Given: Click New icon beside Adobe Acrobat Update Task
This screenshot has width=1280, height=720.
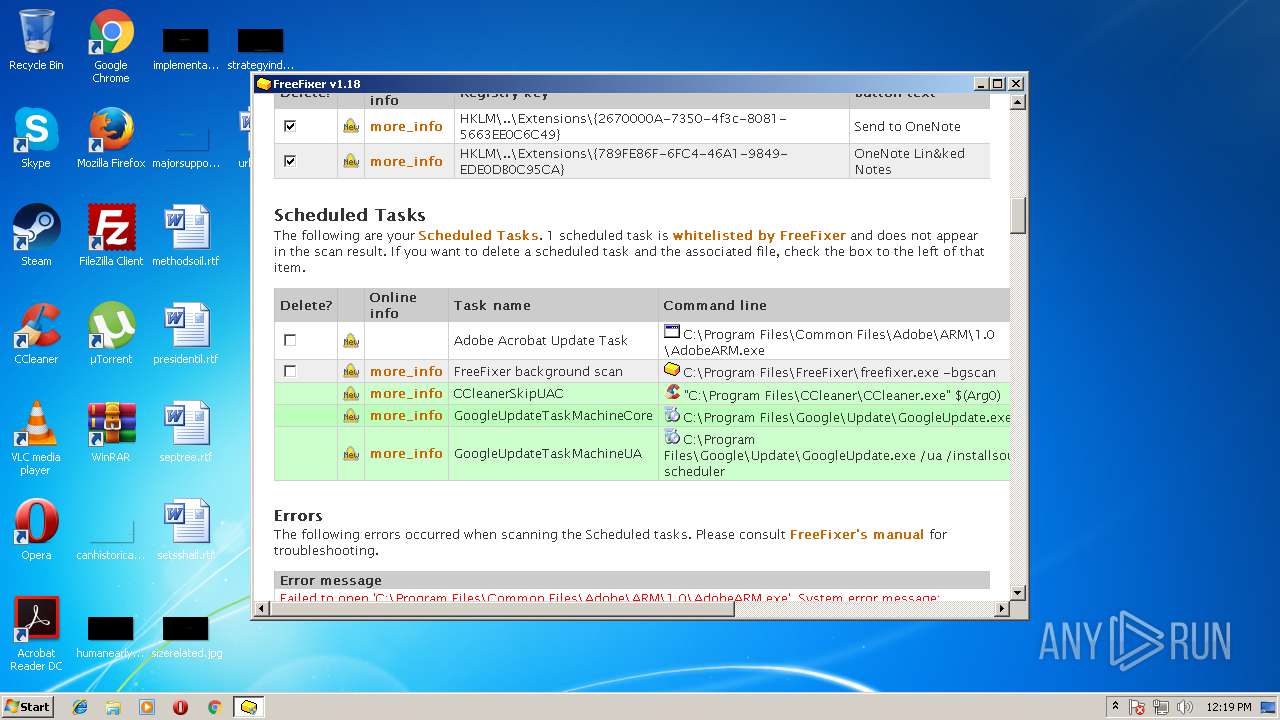Looking at the screenshot, I should click(x=351, y=341).
